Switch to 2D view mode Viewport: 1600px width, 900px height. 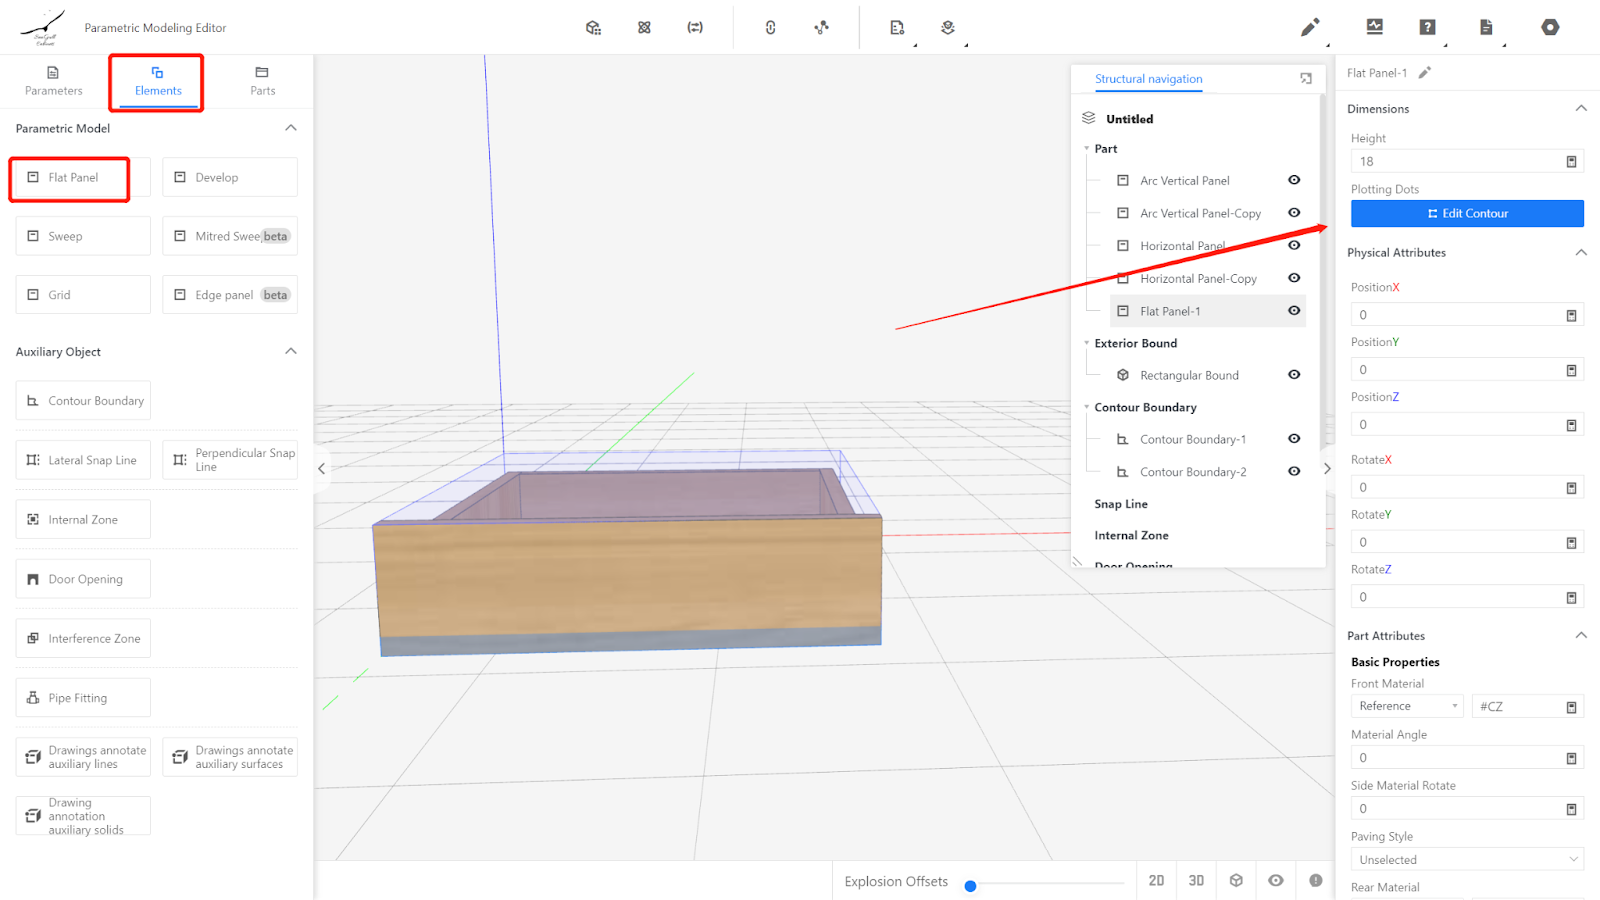pos(1156,881)
